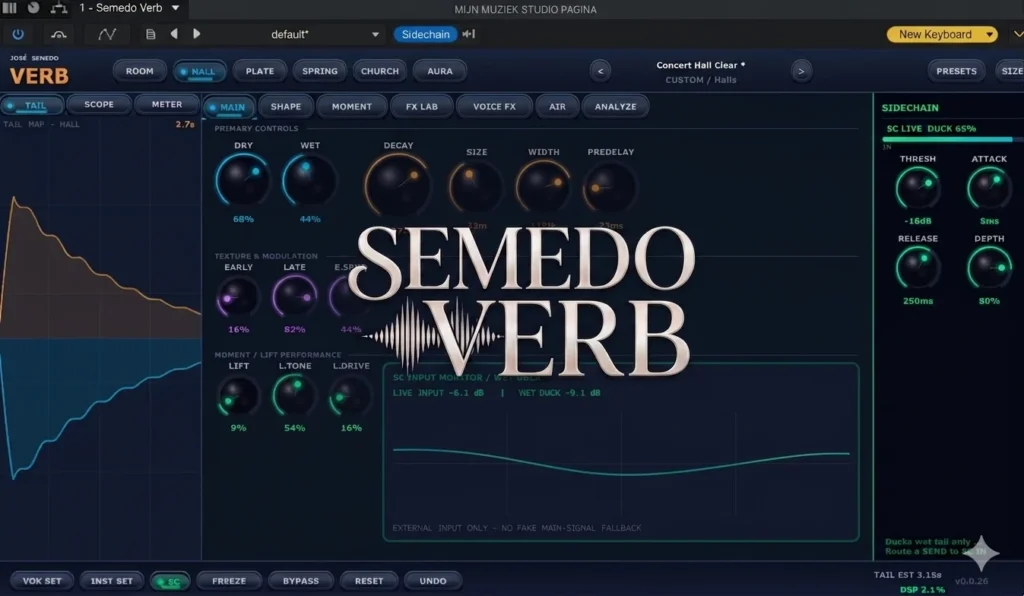Click the DRY knob
The width and height of the screenshot is (1024, 596).
(x=243, y=181)
